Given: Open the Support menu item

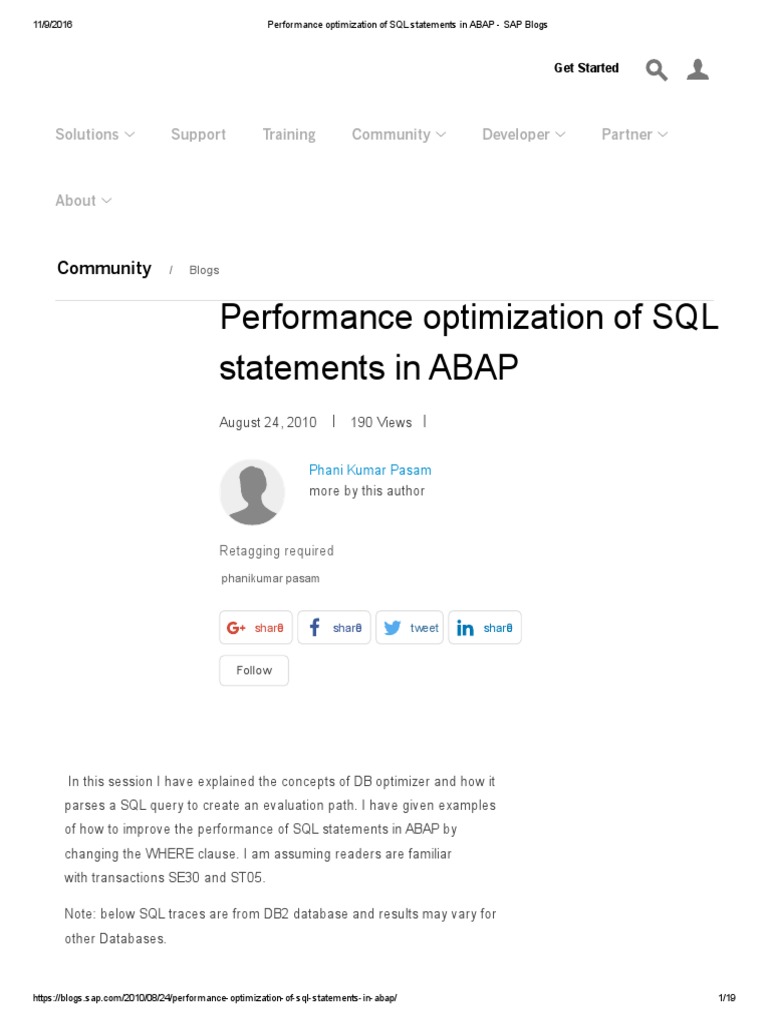Looking at the screenshot, I should 198,134.
